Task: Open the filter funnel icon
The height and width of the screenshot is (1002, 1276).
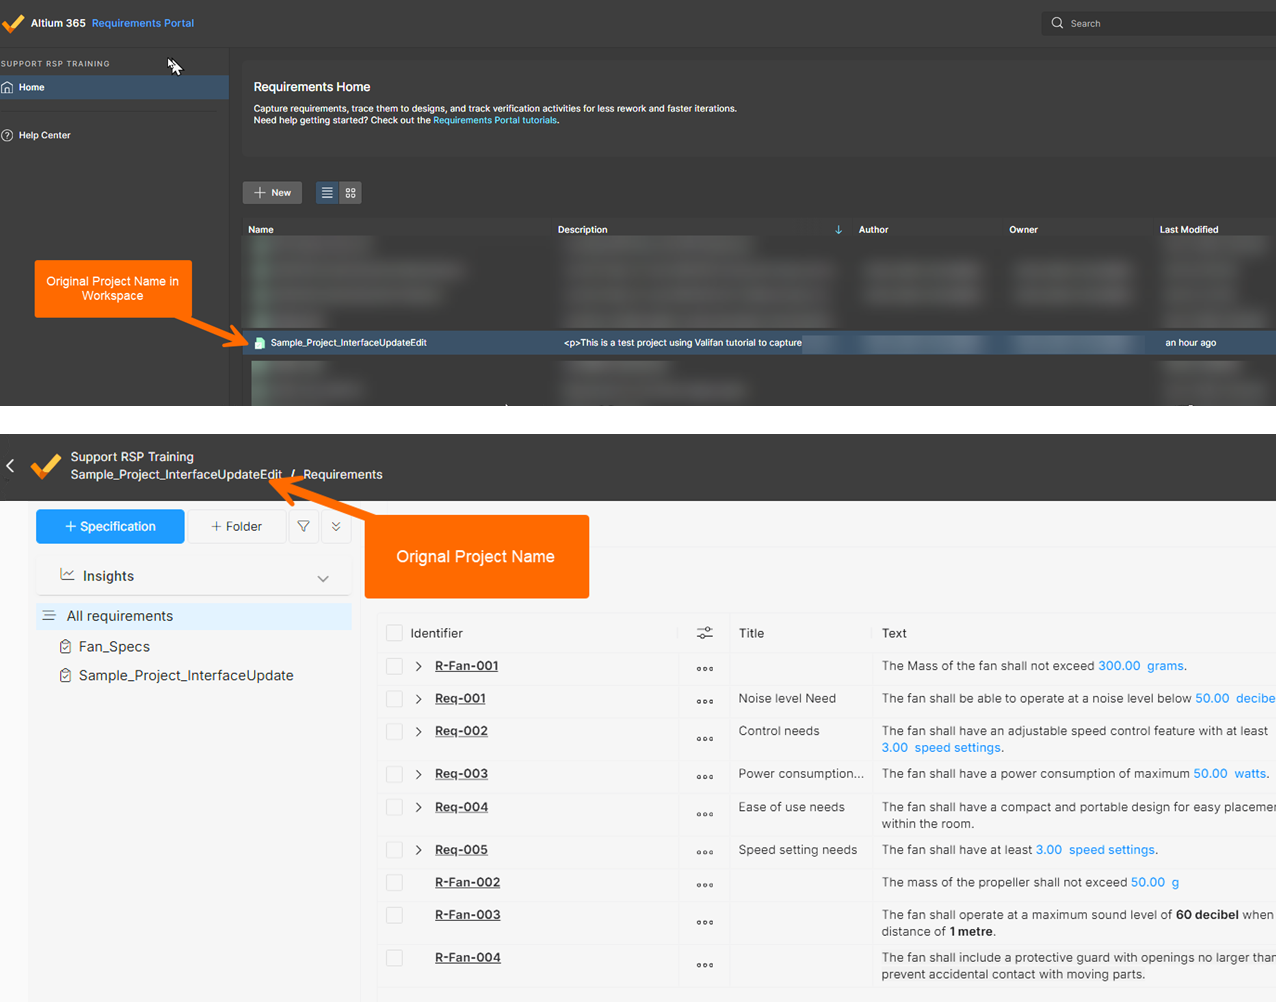Action: 303,526
